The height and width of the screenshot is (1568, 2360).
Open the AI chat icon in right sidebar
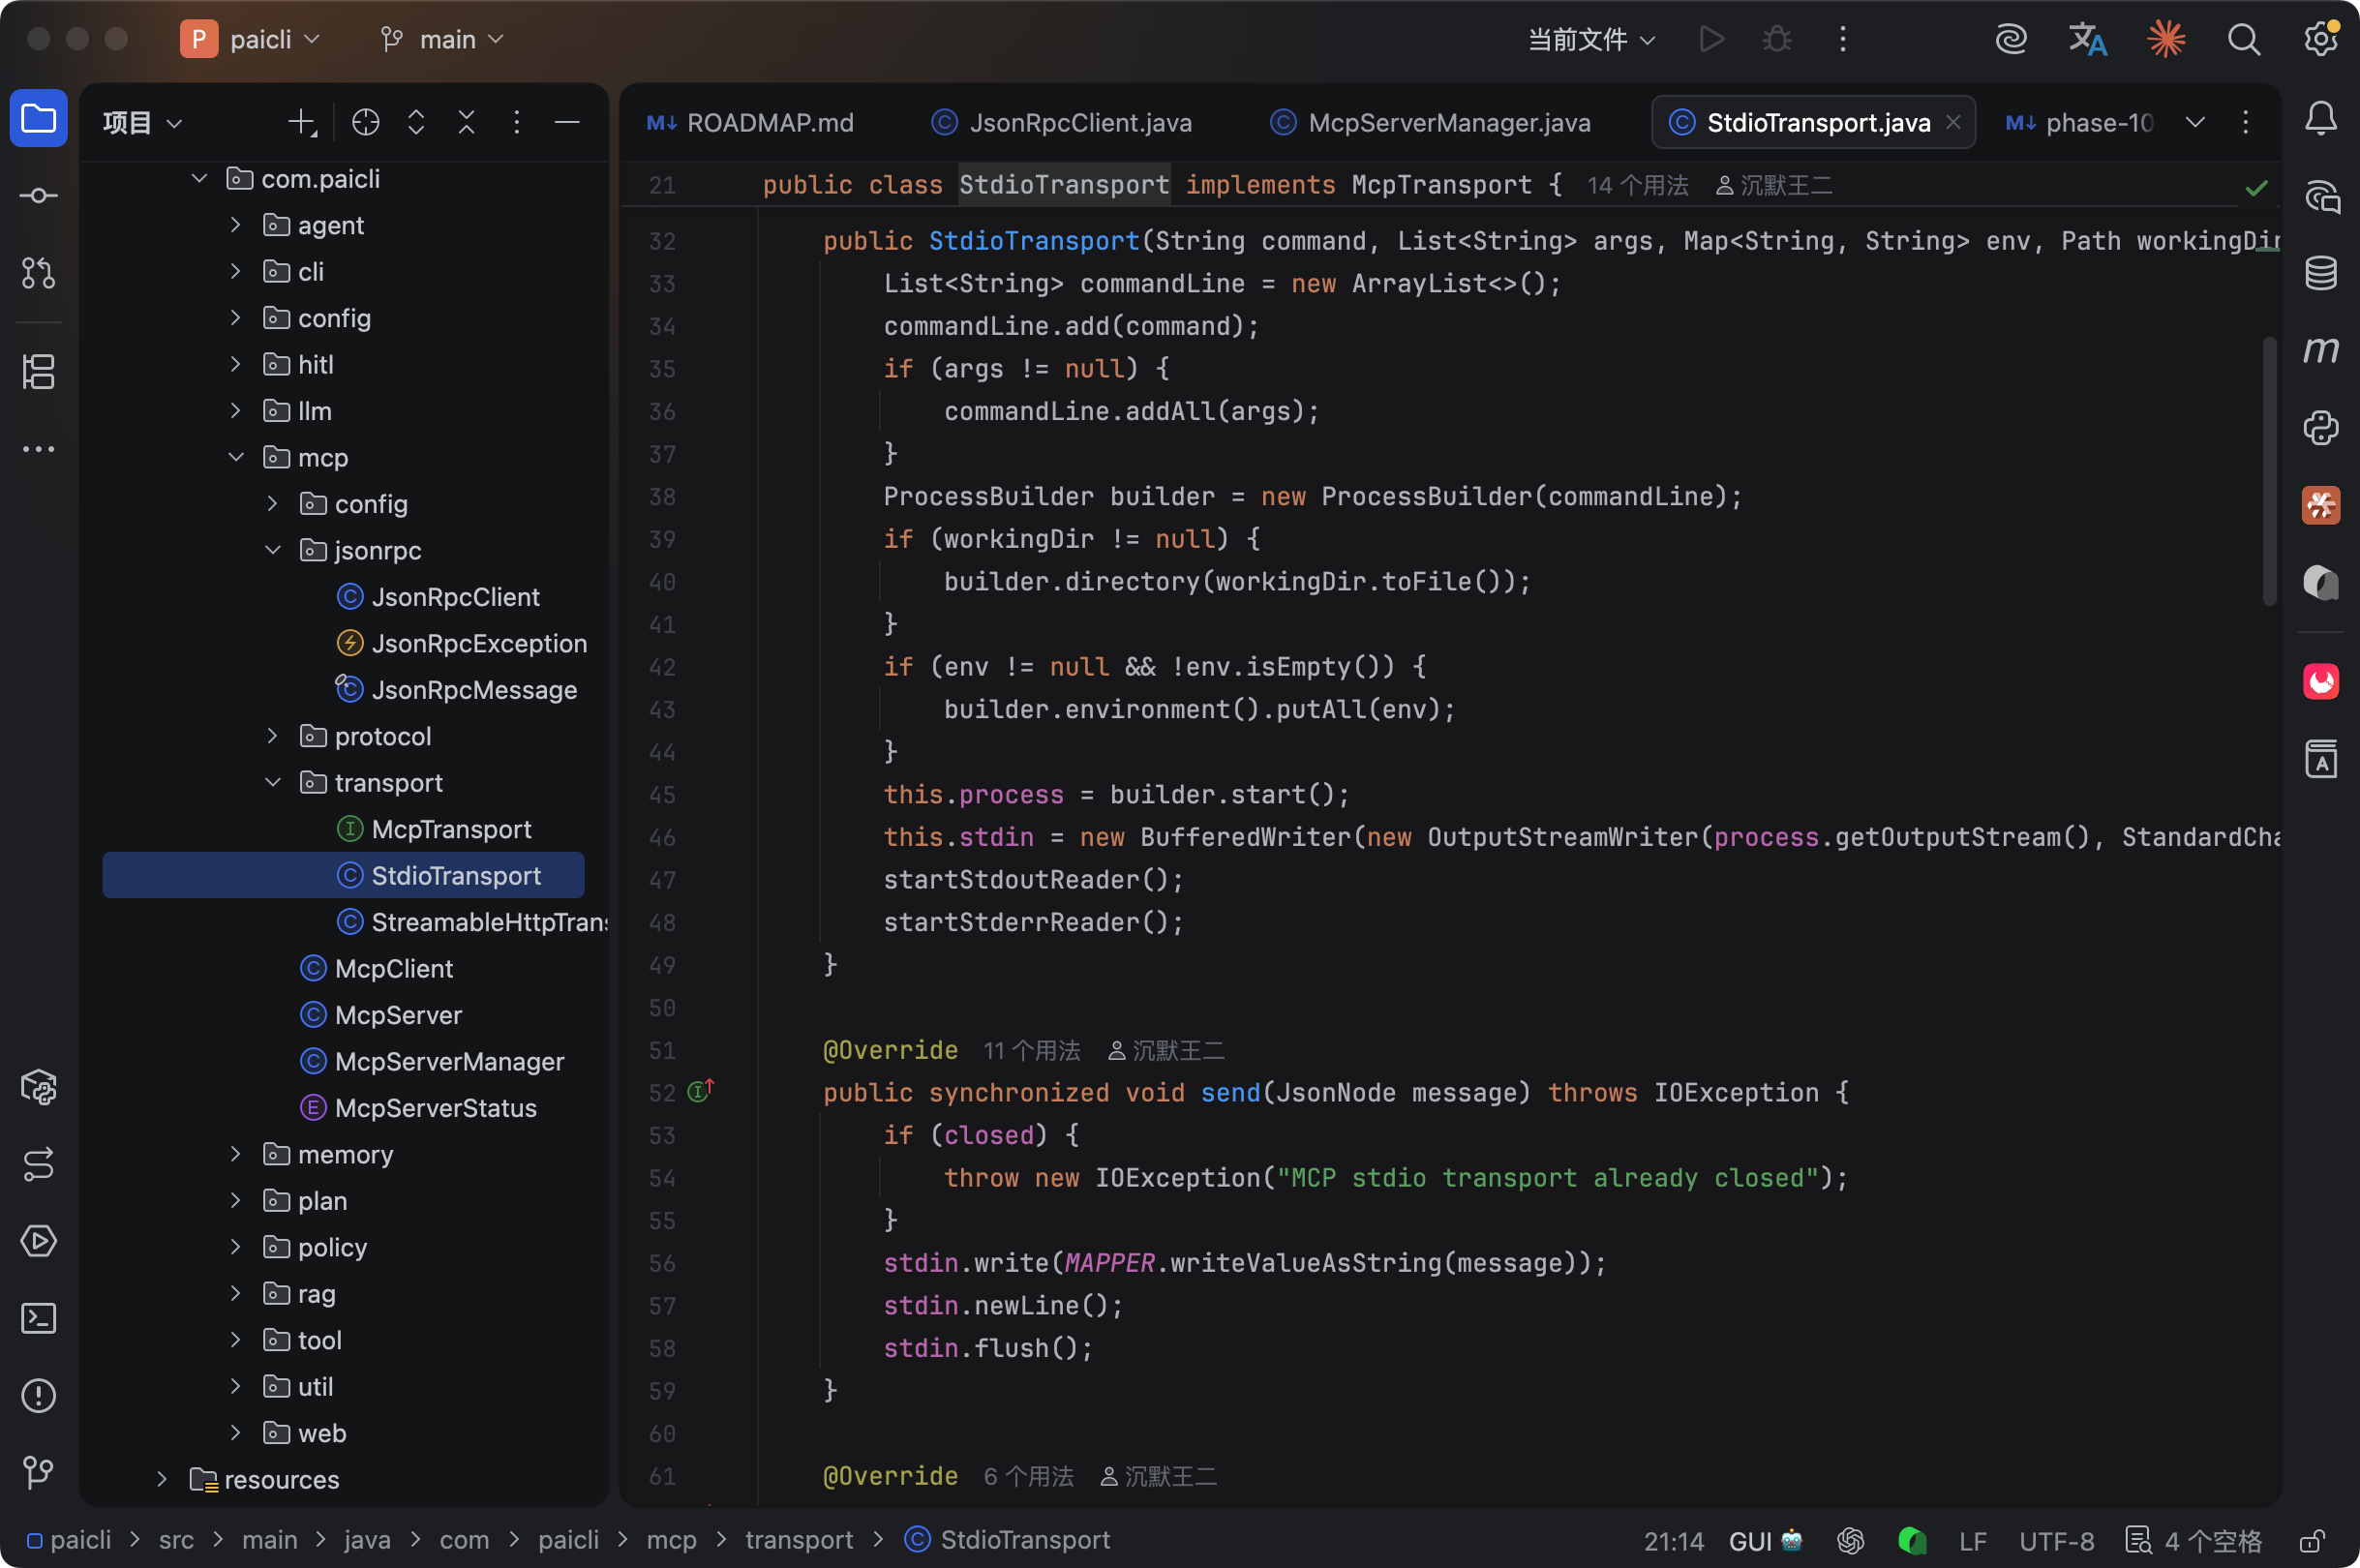click(2320, 196)
